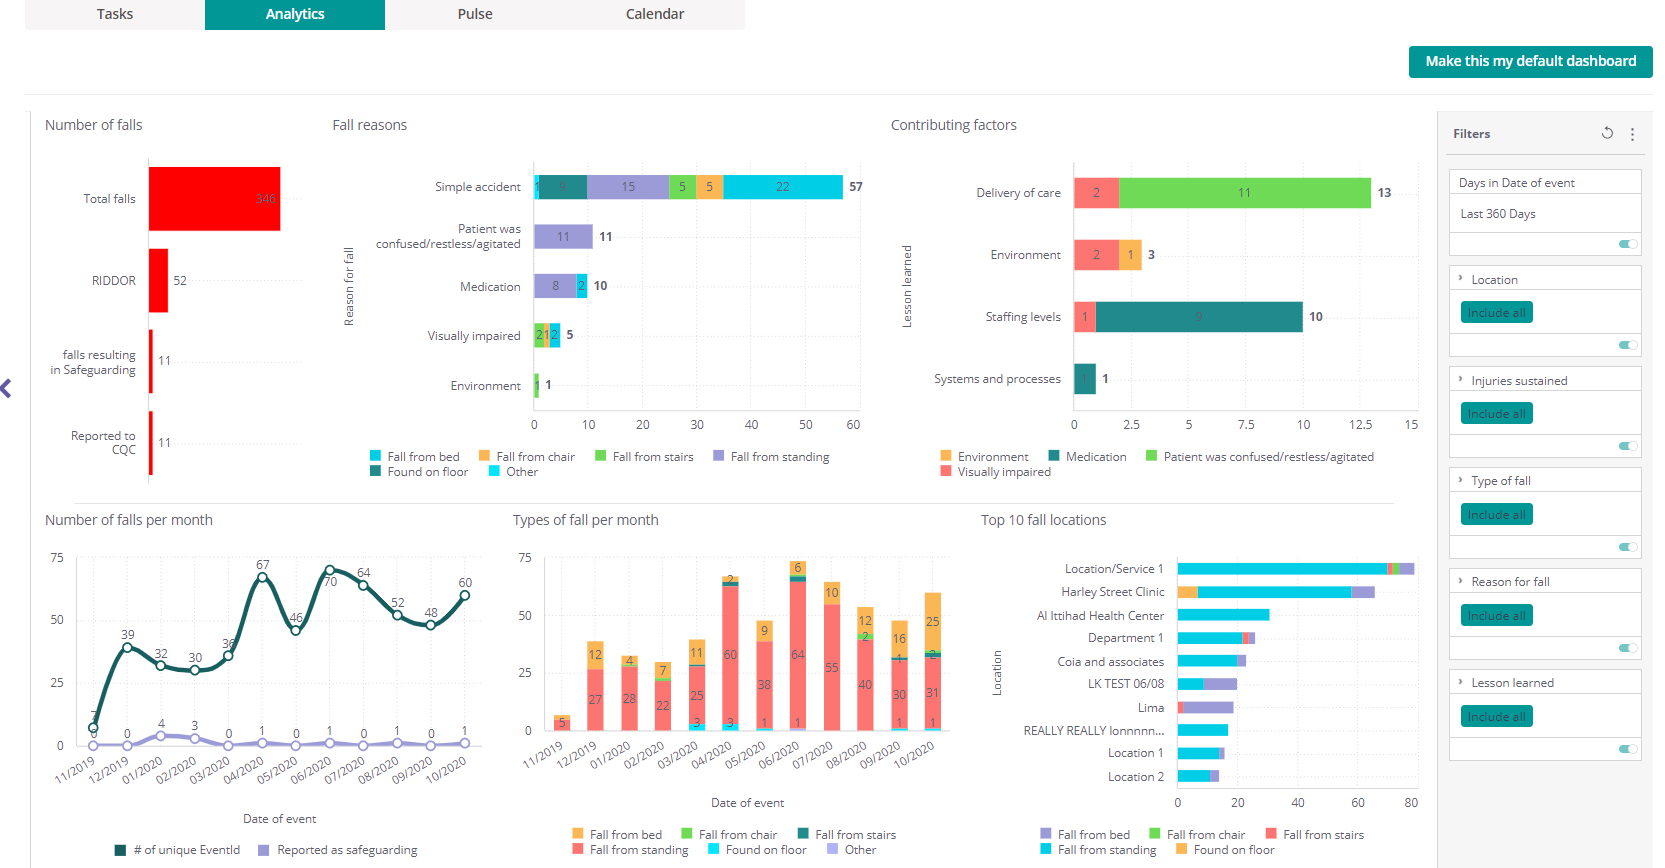Viewport: 1665px width, 868px height.
Task: Expand the Injuries sustained filter chevron
Action: point(1461,380)
